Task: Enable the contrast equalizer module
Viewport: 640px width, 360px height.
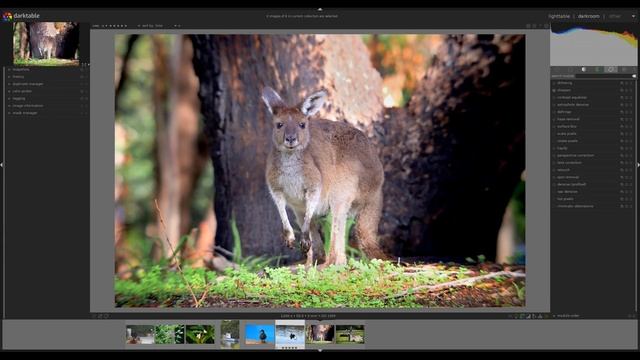Action: (554, 98)
